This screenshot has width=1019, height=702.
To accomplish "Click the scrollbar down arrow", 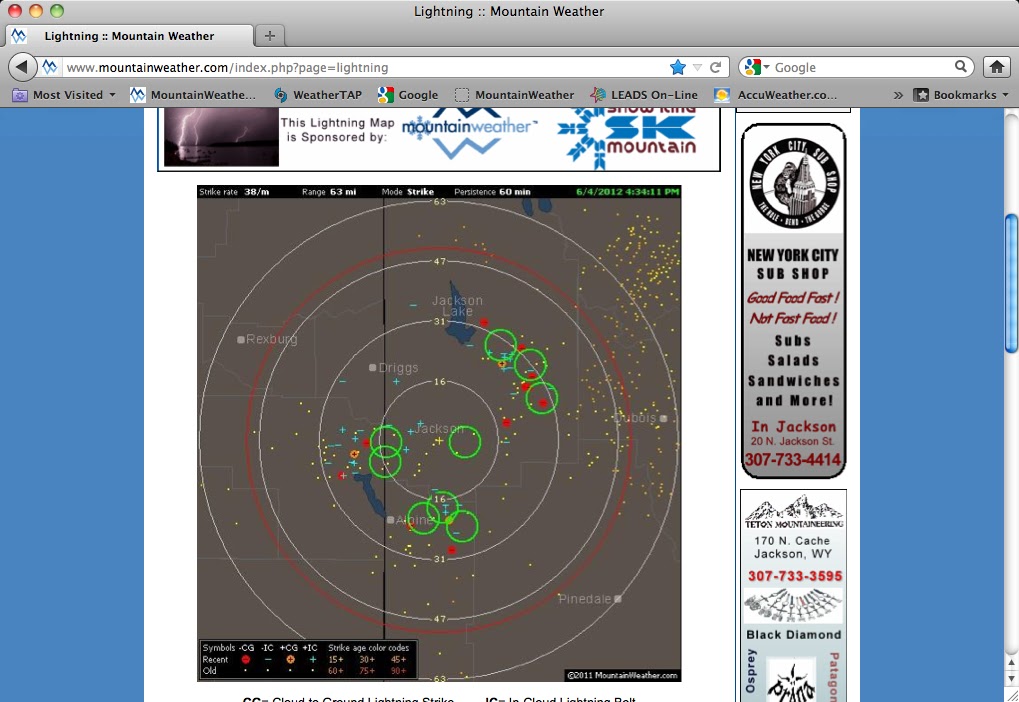I will 1011,678.
